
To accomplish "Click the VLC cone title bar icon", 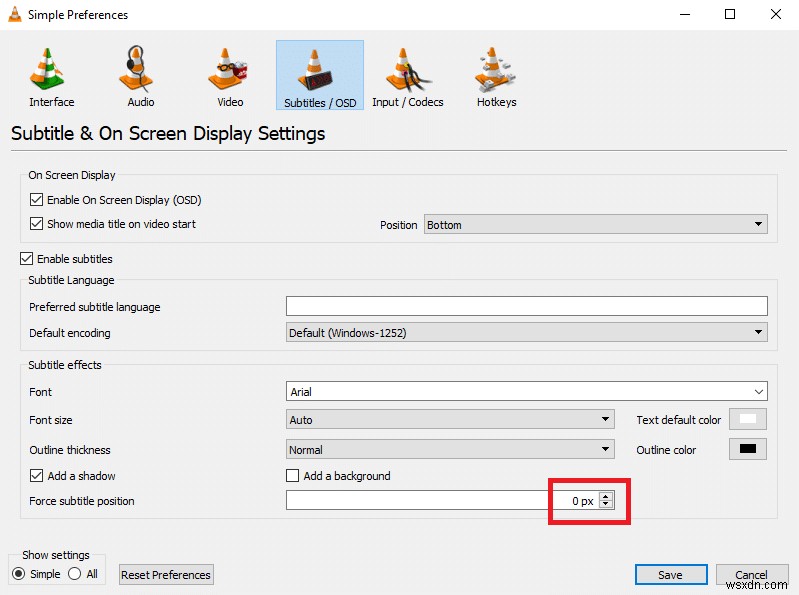I will pos(15,14).
